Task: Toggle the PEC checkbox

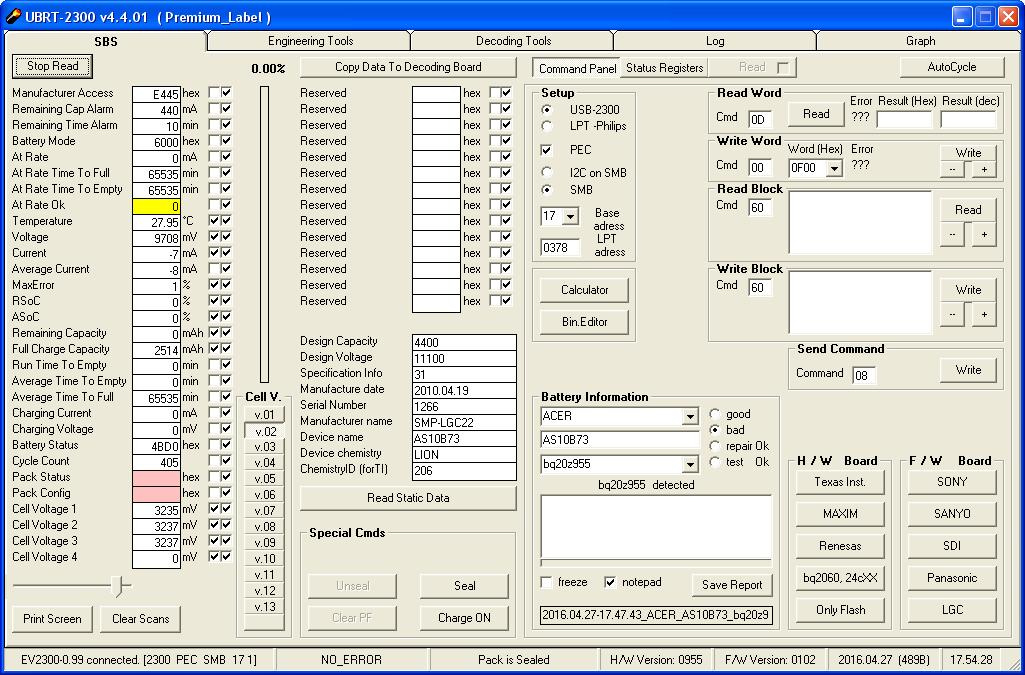Action: click(x=546, y=150)
